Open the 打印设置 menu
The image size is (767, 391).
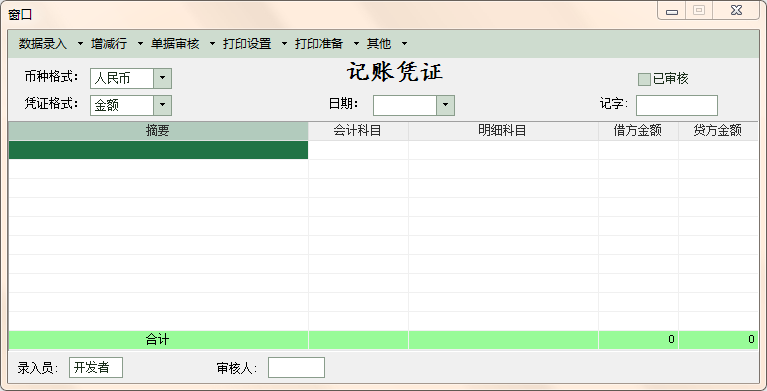[247, 44]
